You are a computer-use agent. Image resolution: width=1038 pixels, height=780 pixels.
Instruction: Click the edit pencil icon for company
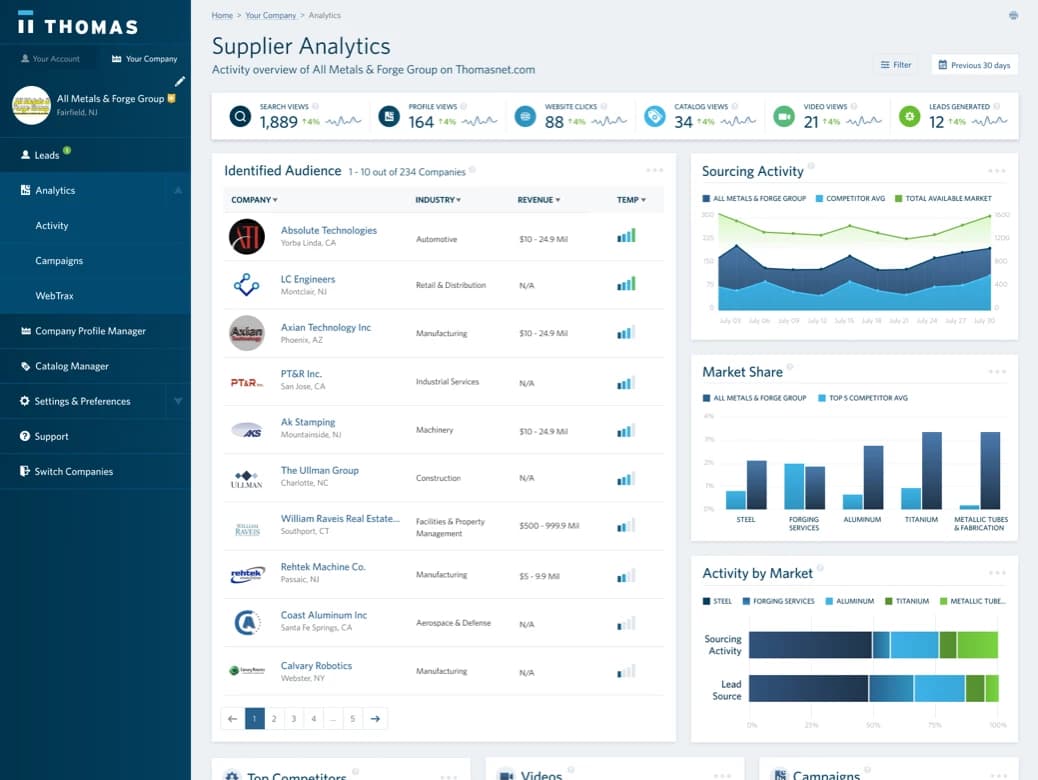[179, 81]
